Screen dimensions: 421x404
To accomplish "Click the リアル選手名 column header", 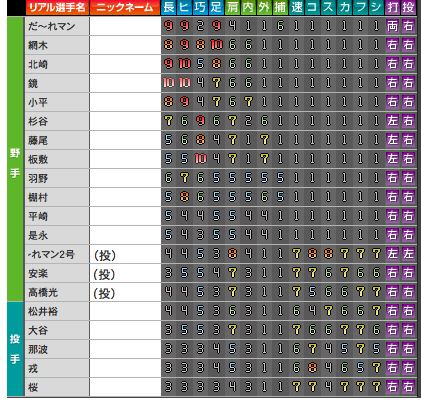I will pyautogui.click(x=57, y=7).
